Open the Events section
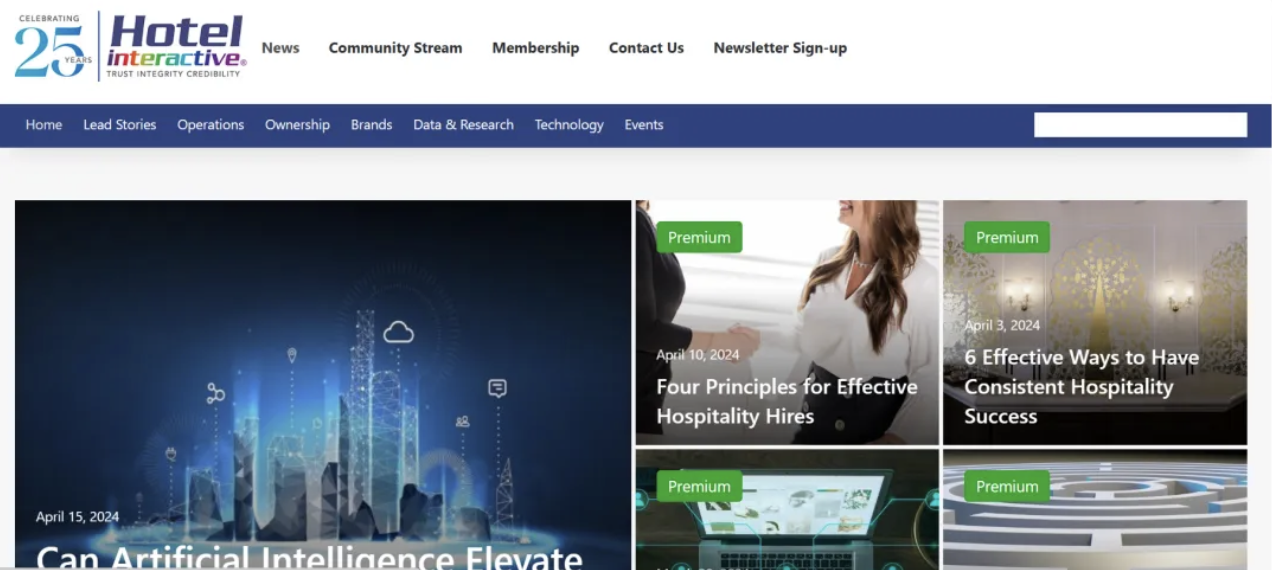1272x570 pixels. tap(644, 125)
